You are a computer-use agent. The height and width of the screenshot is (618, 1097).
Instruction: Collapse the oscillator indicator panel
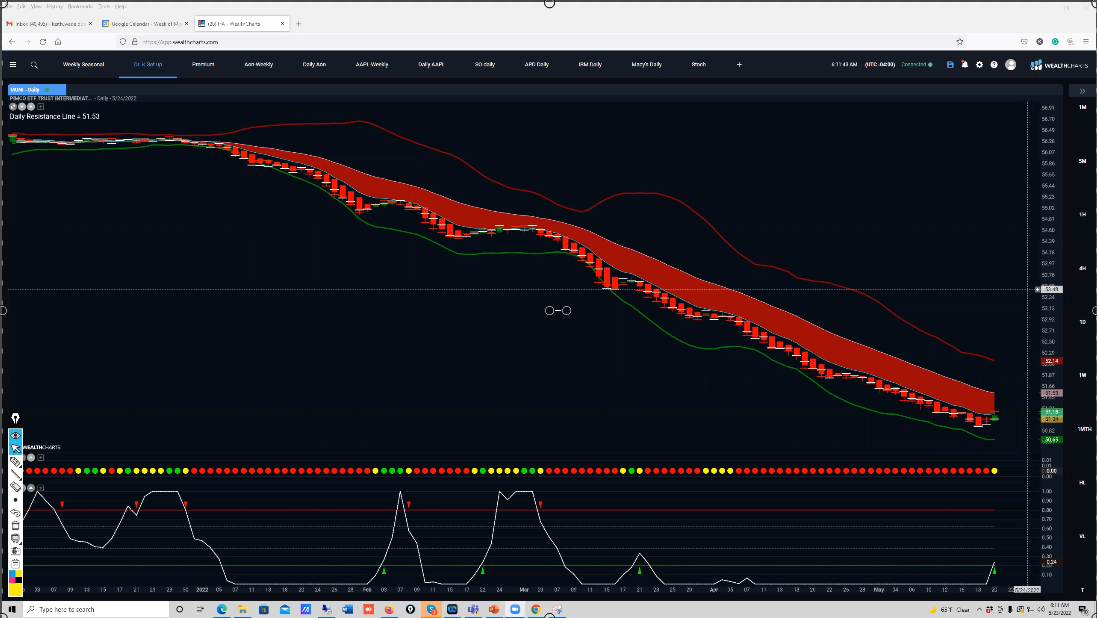point(31,488)
